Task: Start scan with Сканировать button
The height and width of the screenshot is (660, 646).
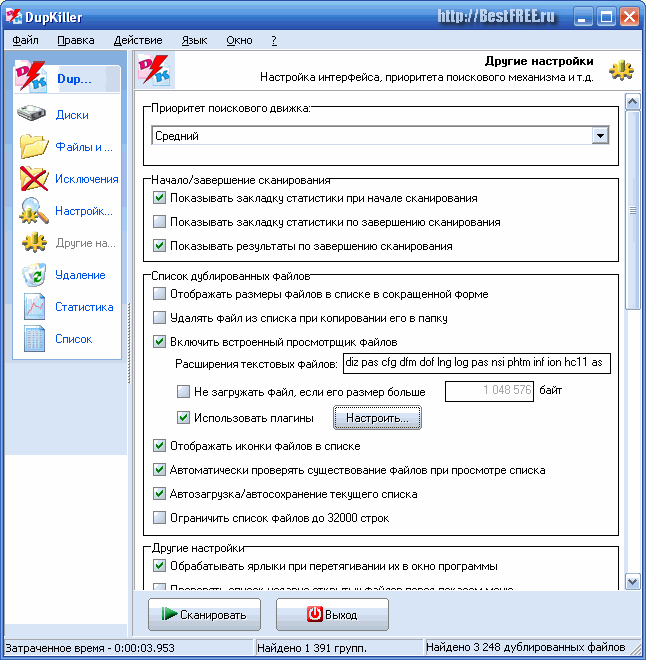Action: click(x=205, y=615)
